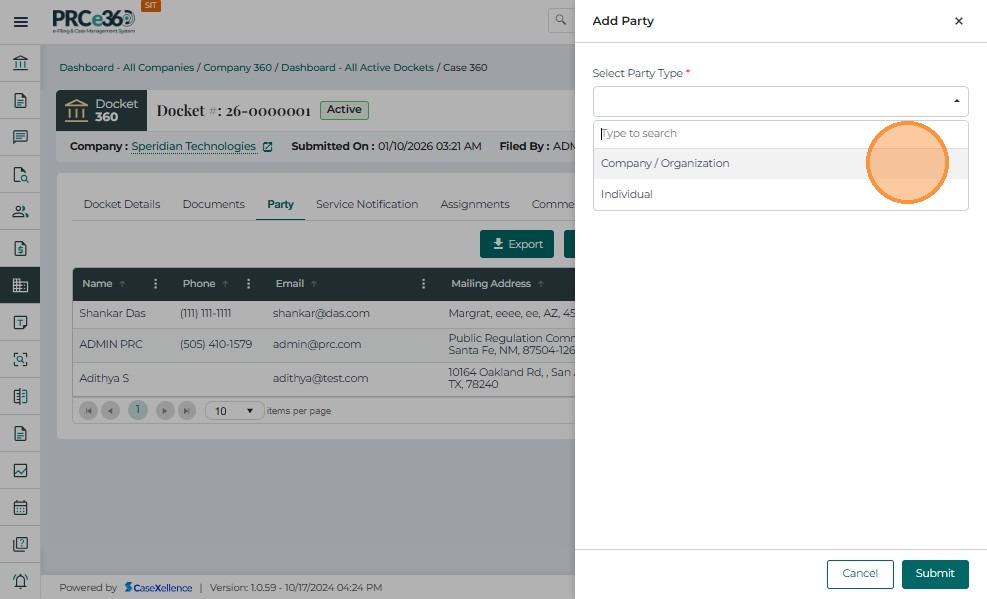Go to Company 360 breadcrumb

(237, 67)
